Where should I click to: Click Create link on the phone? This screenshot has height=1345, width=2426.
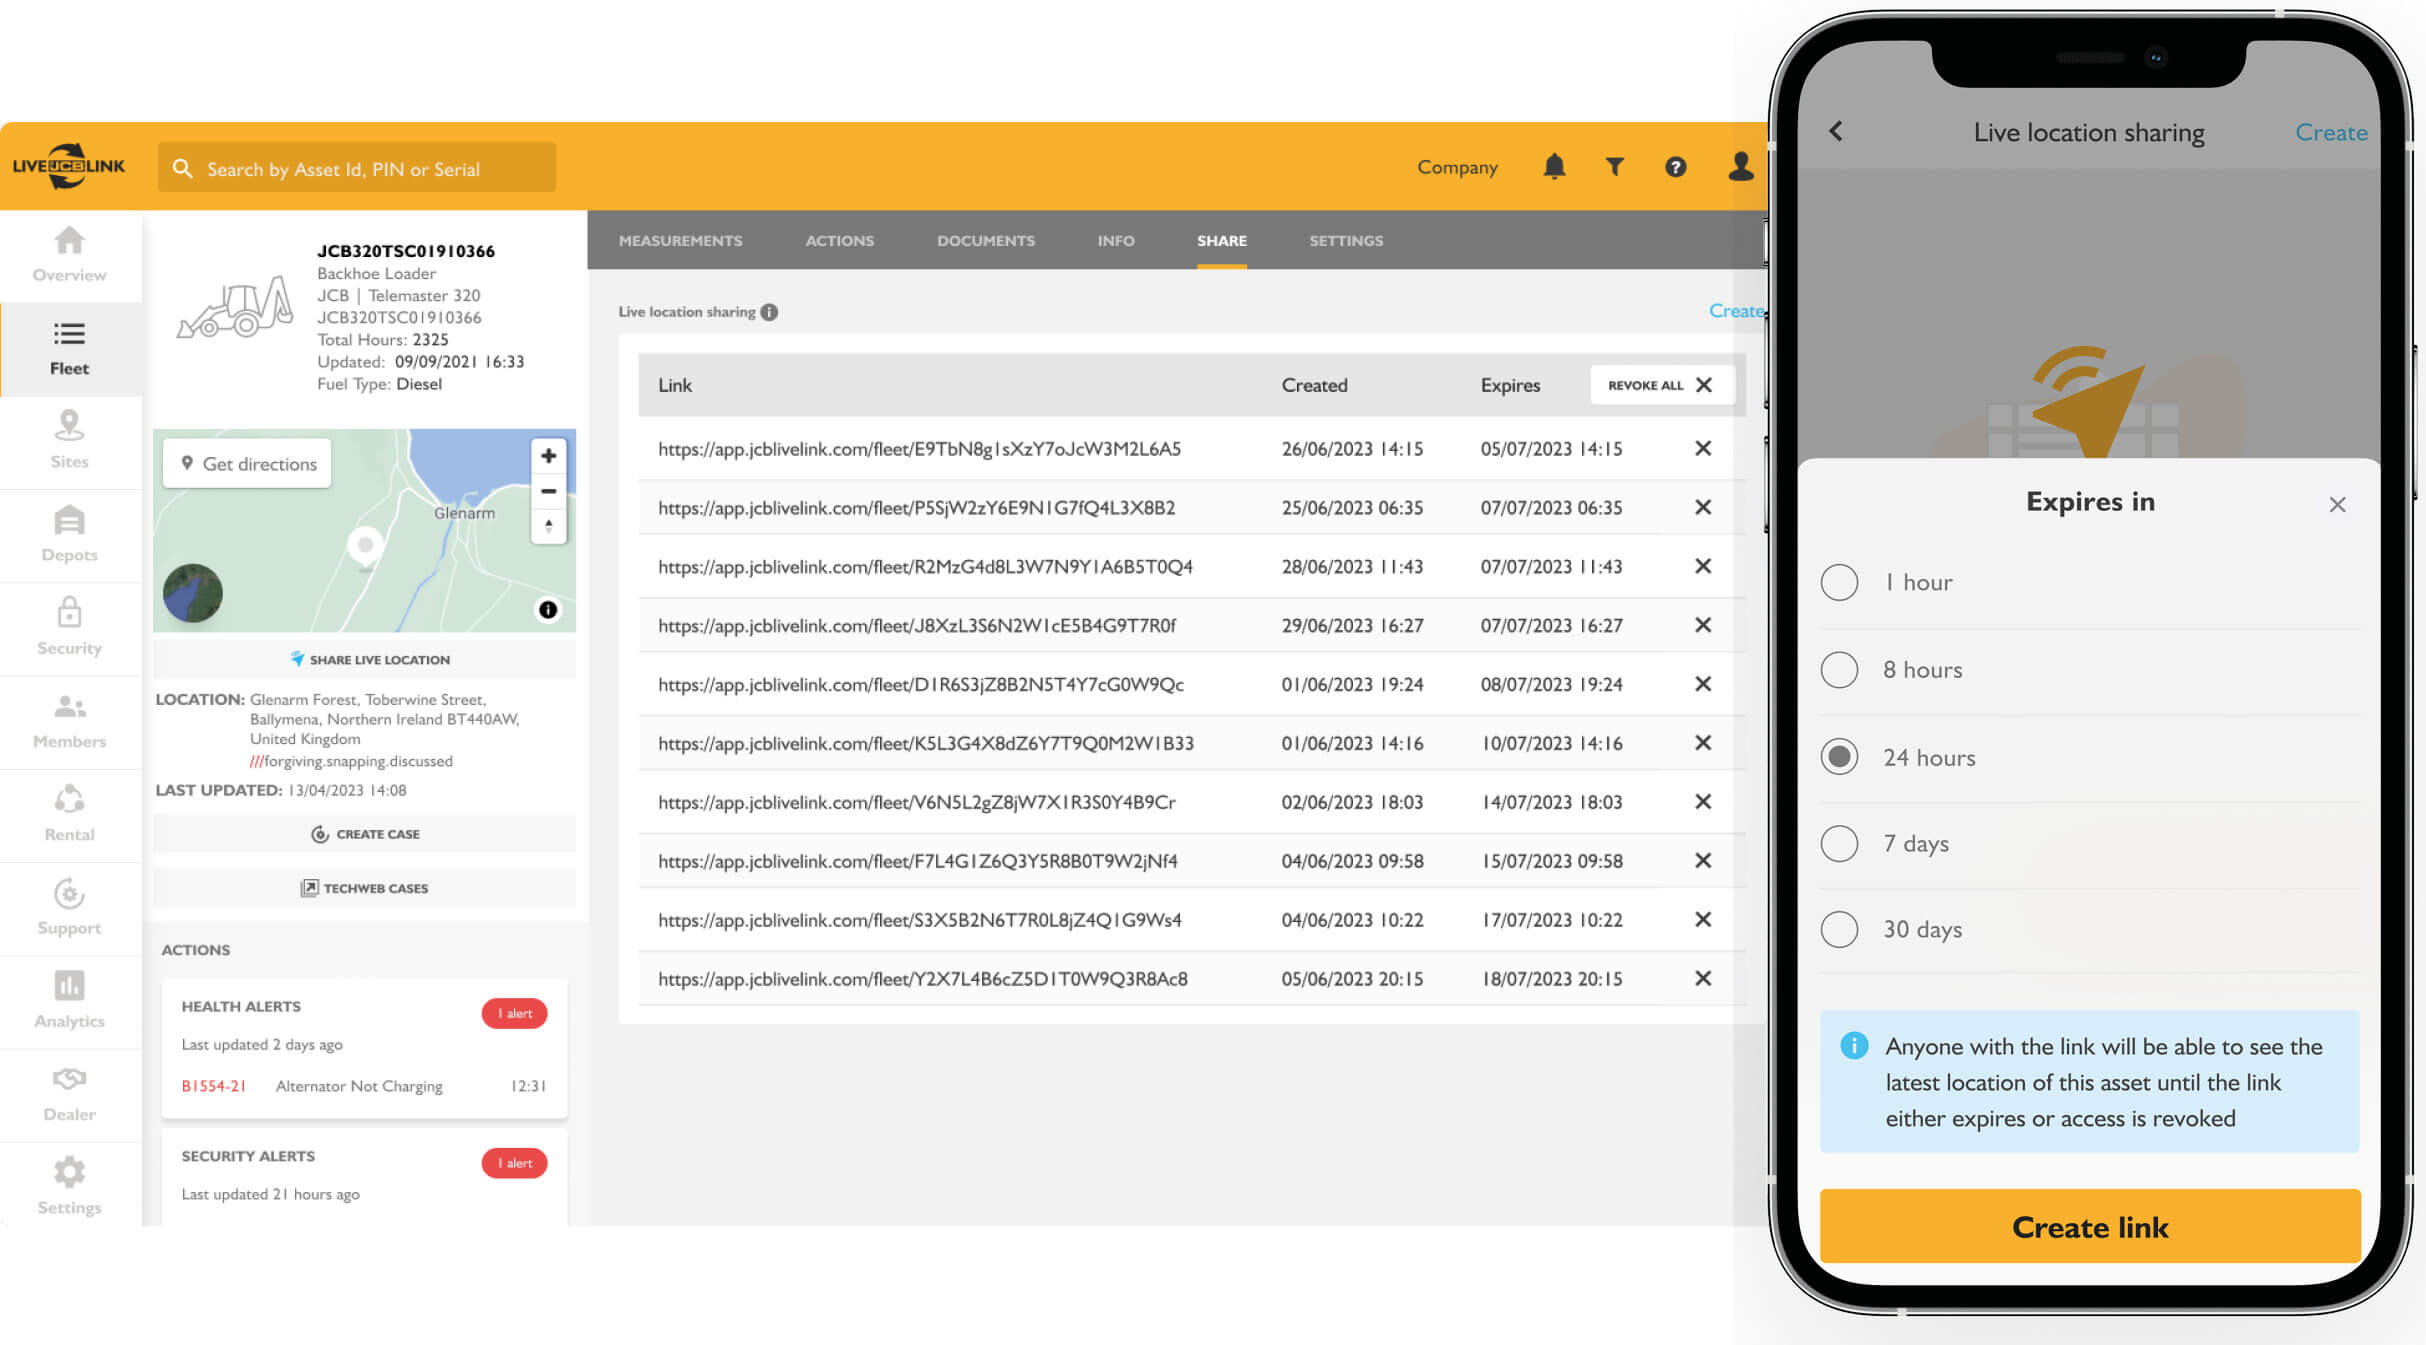[2089, 1226]
